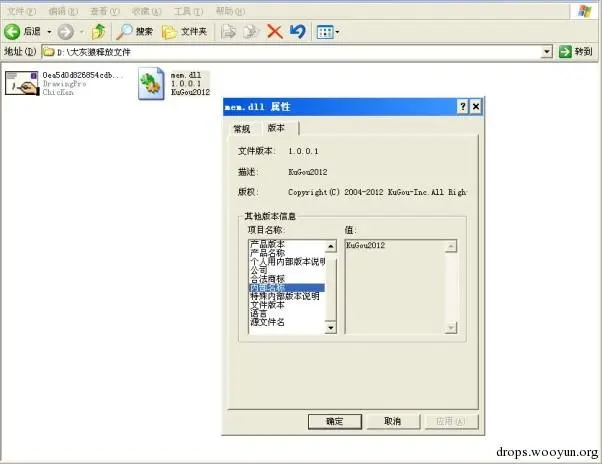
Task: Click item list scroll up arrow
Action: 331,246
